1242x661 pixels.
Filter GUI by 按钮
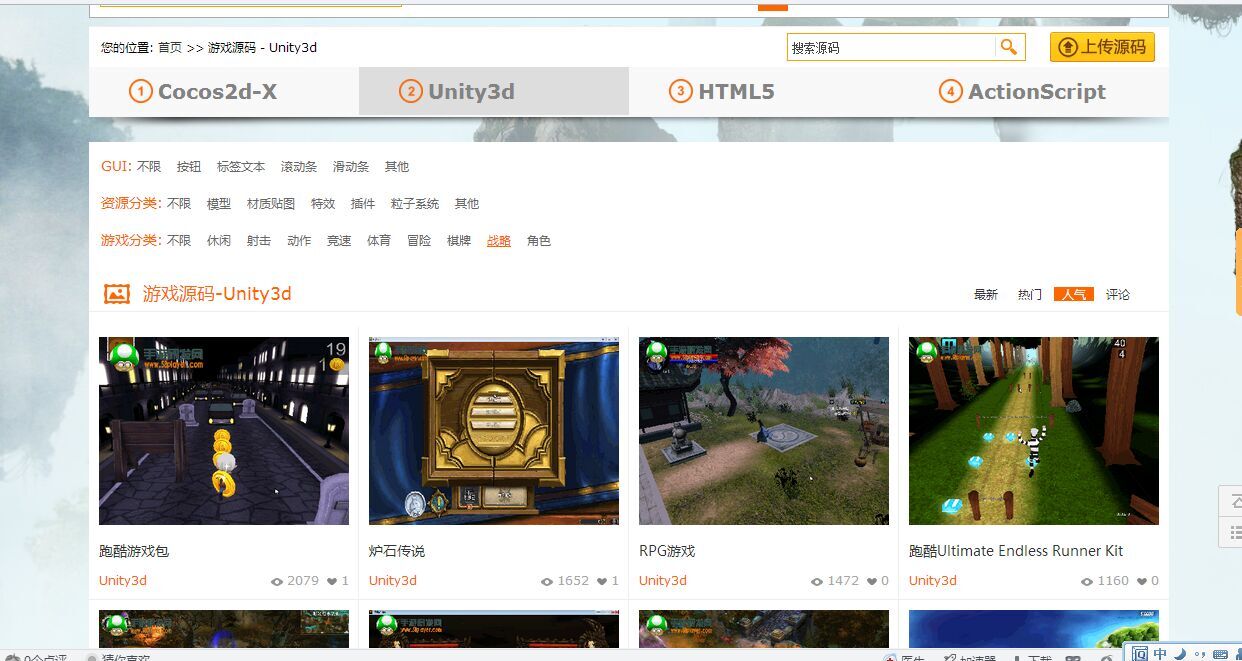pyautogui.click(x=189, y=167)
